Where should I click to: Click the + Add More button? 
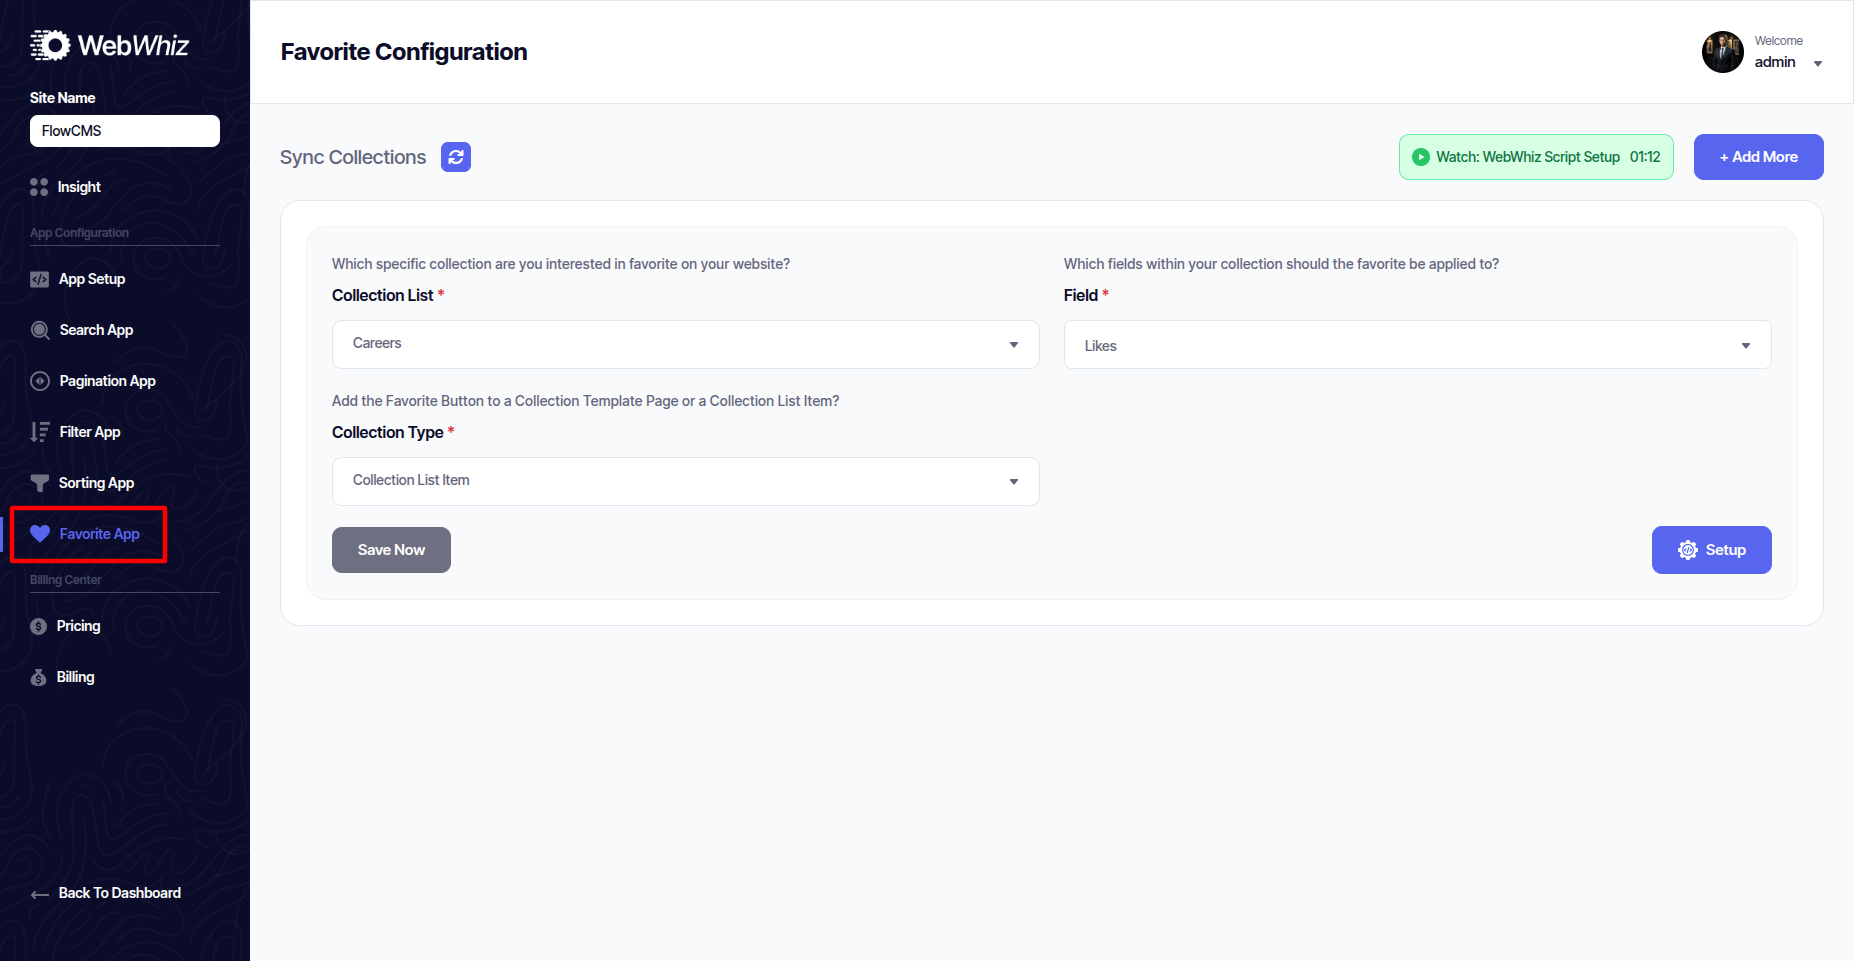tap(1758, 157)
